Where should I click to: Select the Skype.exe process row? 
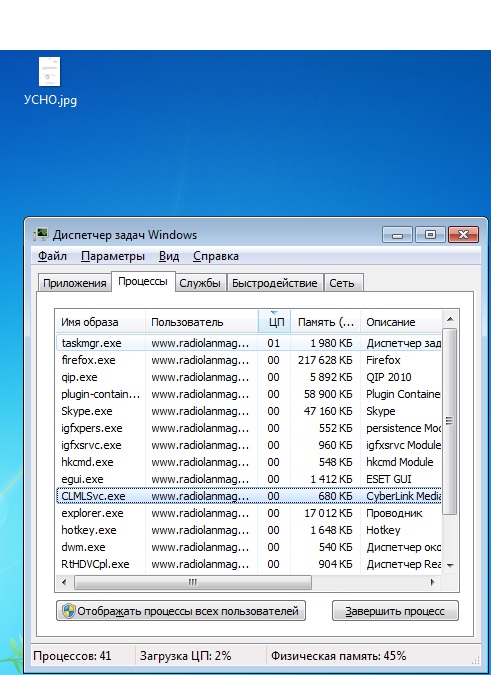click(249, 411)
